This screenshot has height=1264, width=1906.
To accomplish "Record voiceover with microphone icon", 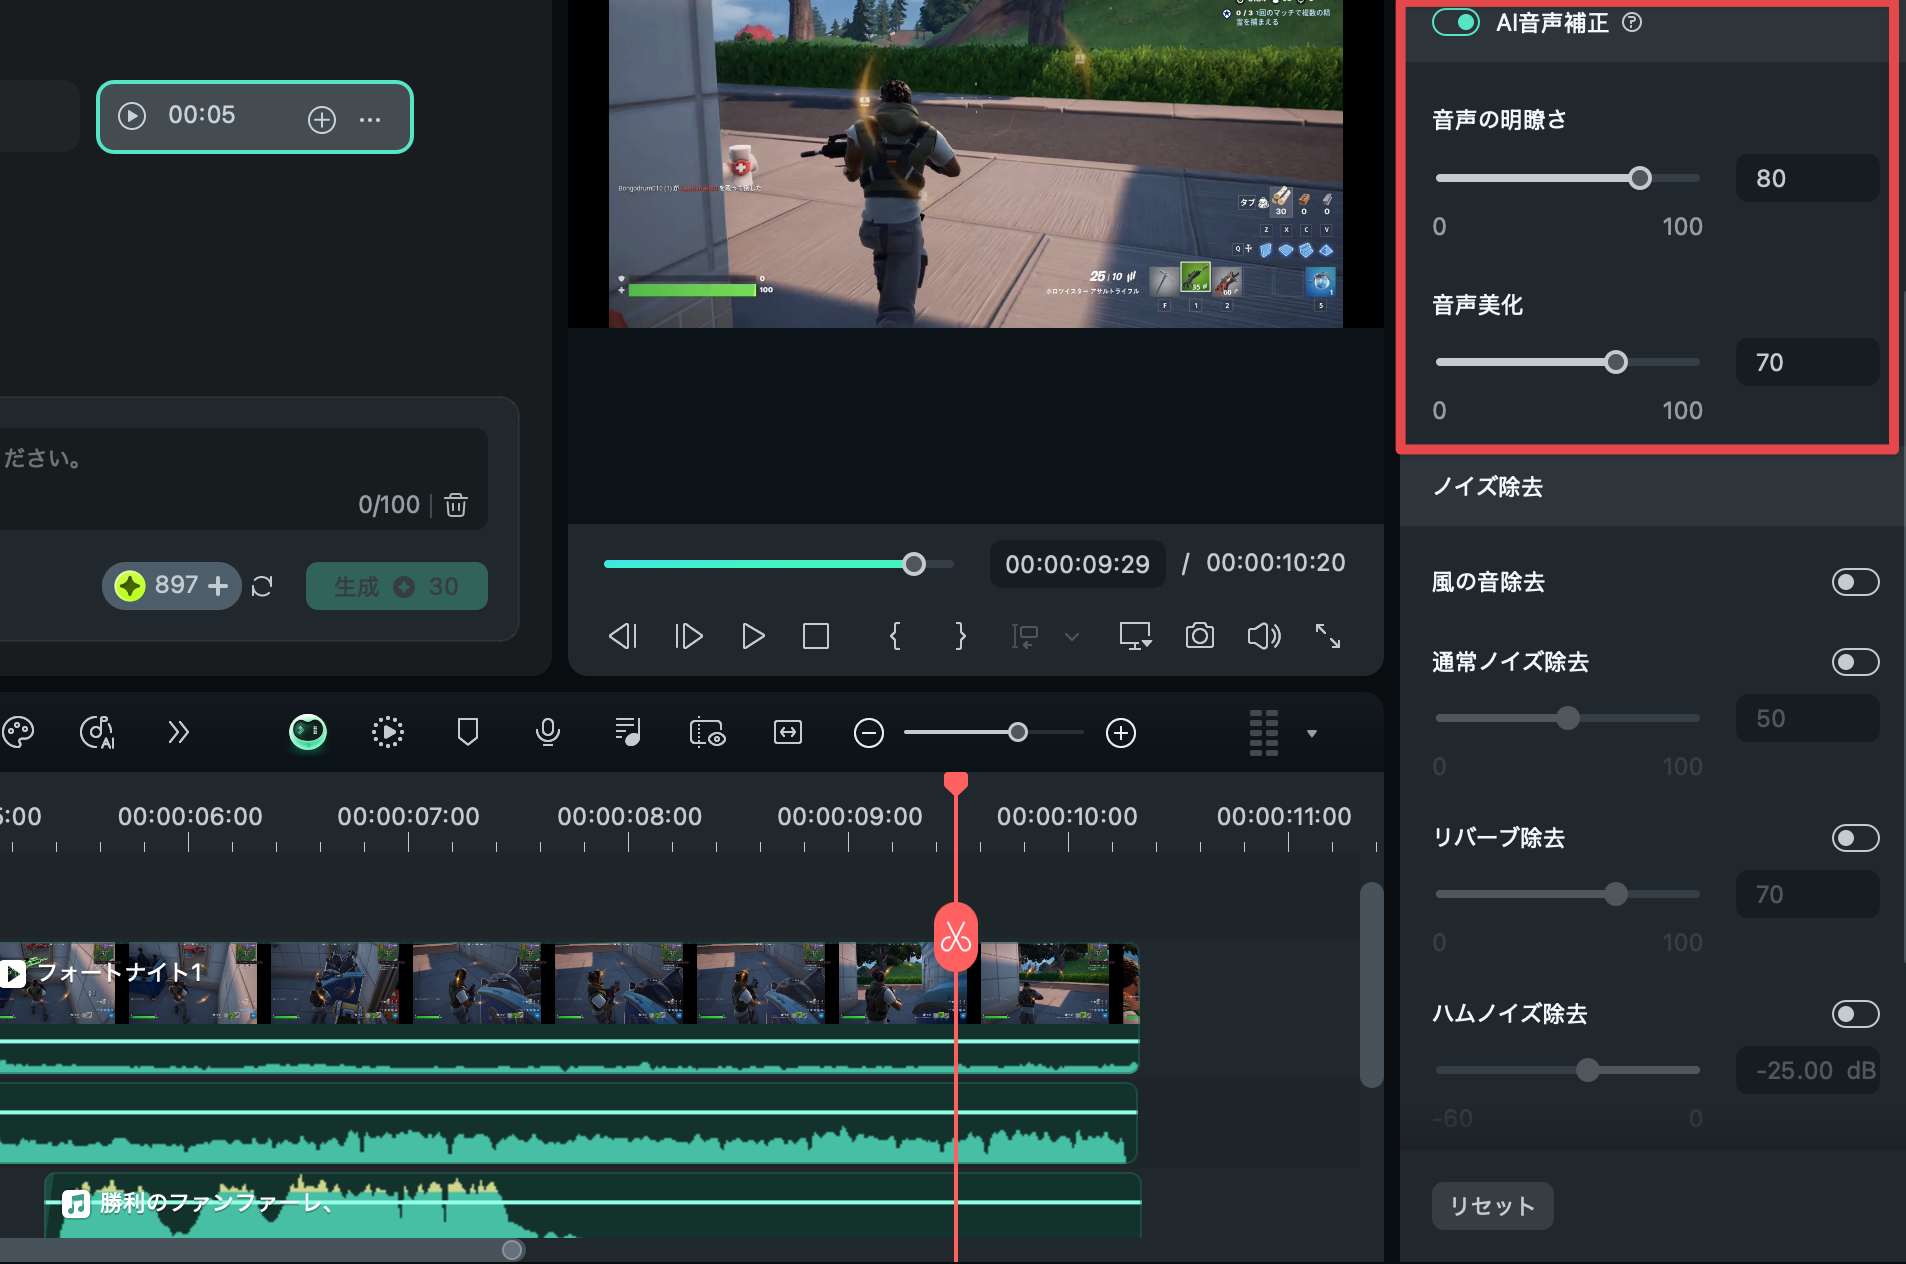I will pos(548,733).
